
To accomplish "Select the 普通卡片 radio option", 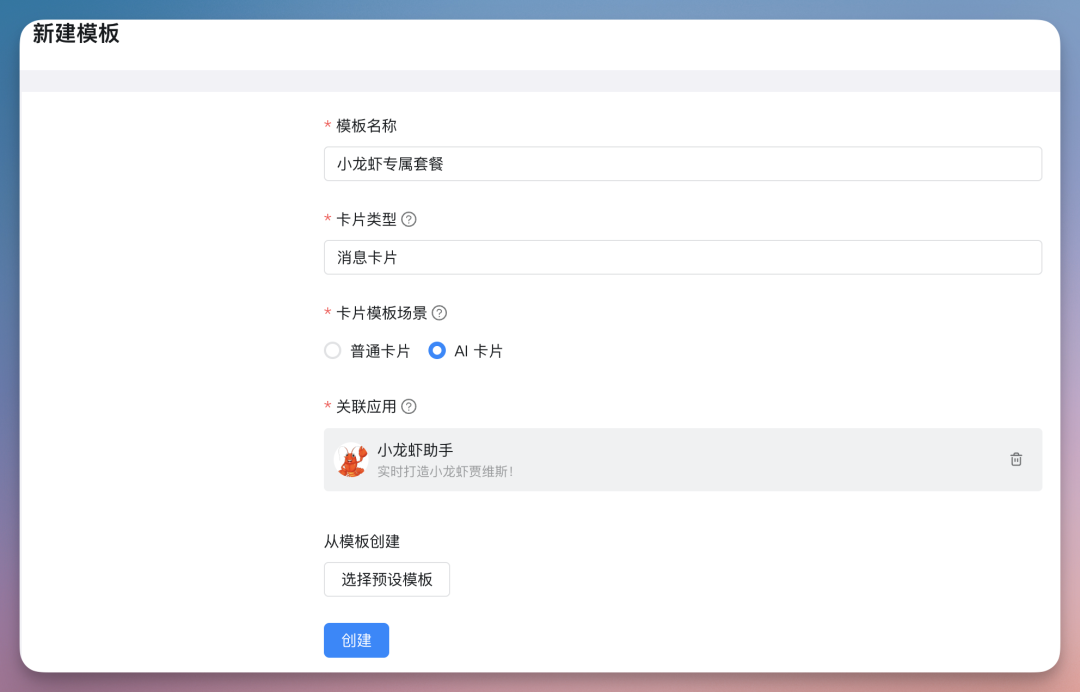I will pyautogui.click(x=332, y=351).
